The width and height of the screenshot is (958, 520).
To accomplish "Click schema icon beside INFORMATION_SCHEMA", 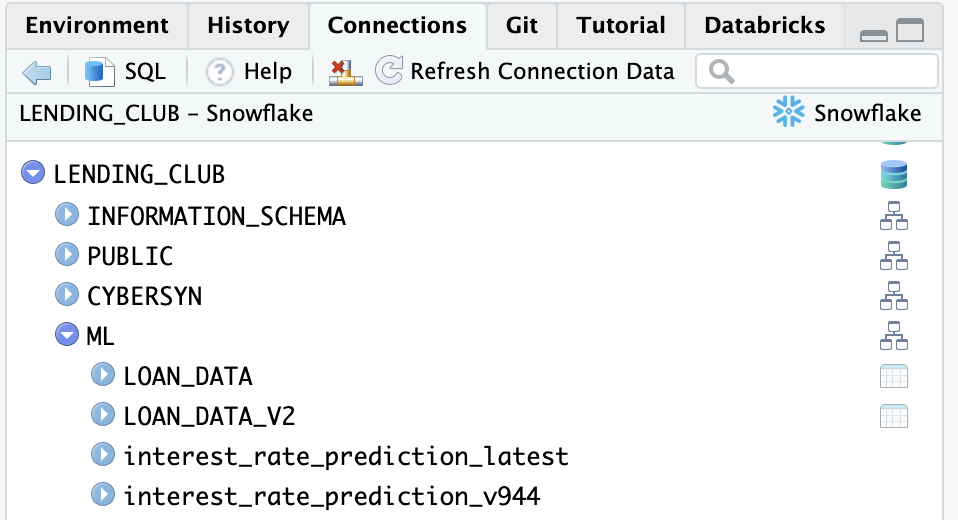I will point(893,216).
